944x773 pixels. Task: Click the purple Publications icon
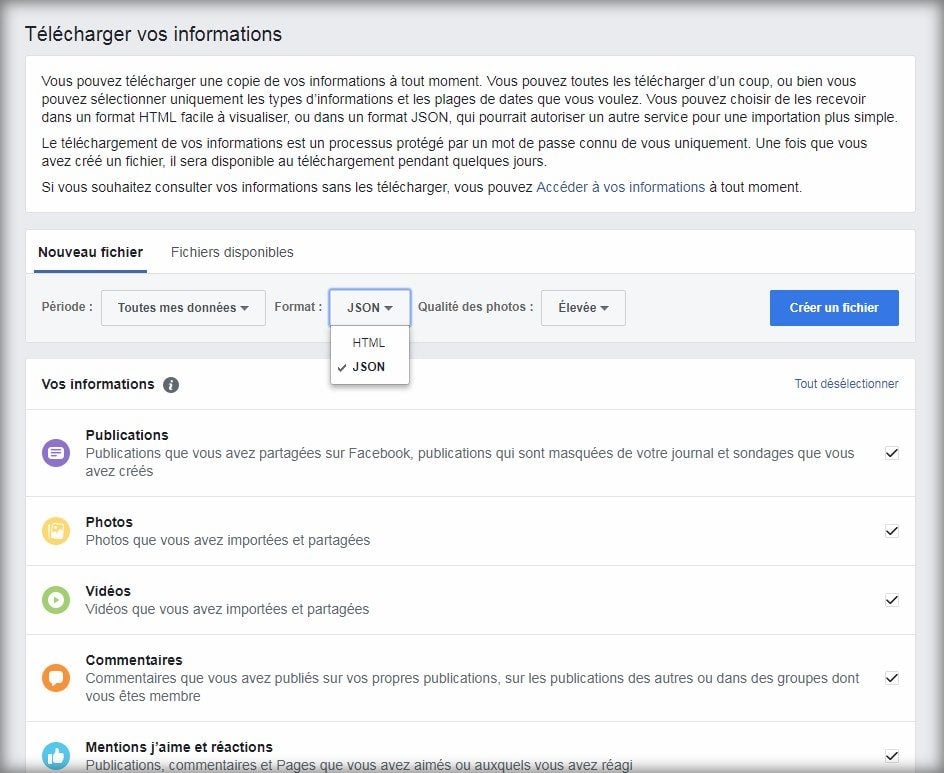click(x=56, y=453)
